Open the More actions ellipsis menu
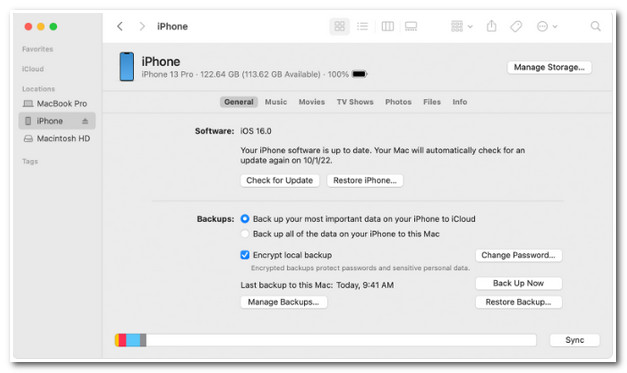 (547, 26)
